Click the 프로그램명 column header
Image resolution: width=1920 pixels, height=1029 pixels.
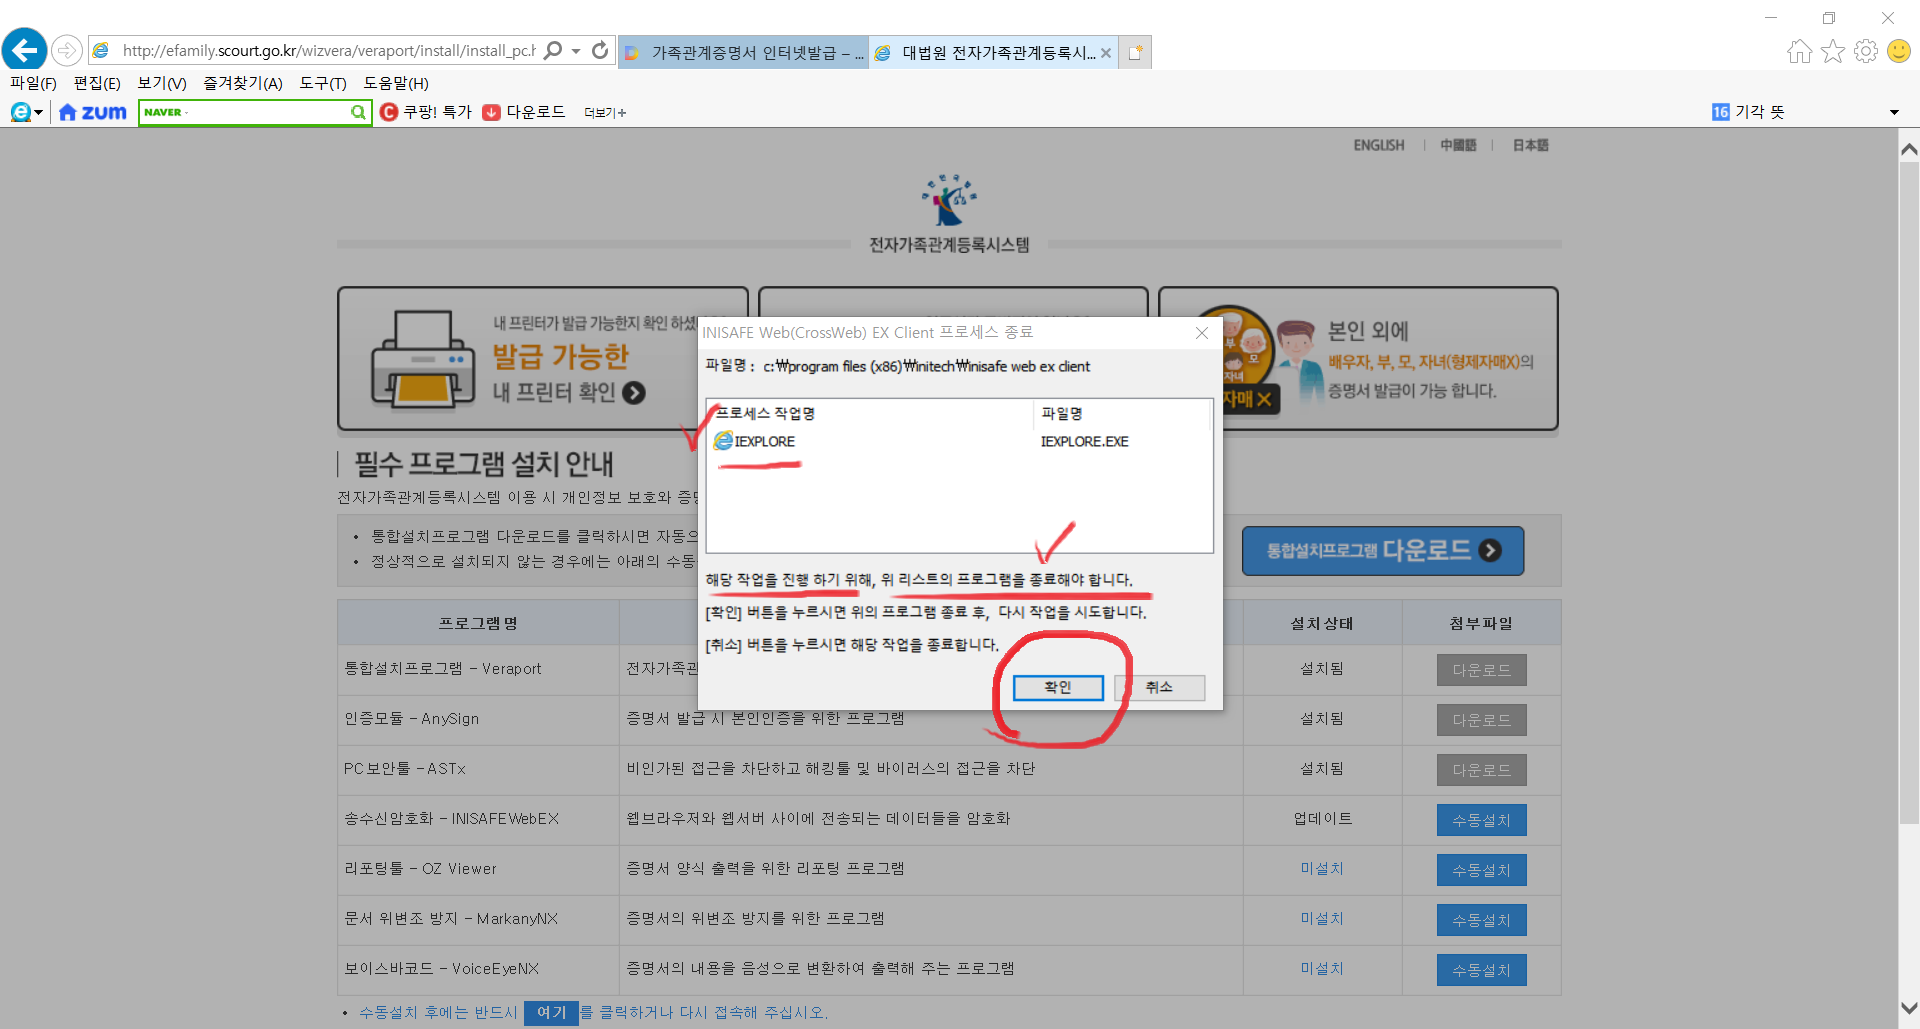[478, 623]
